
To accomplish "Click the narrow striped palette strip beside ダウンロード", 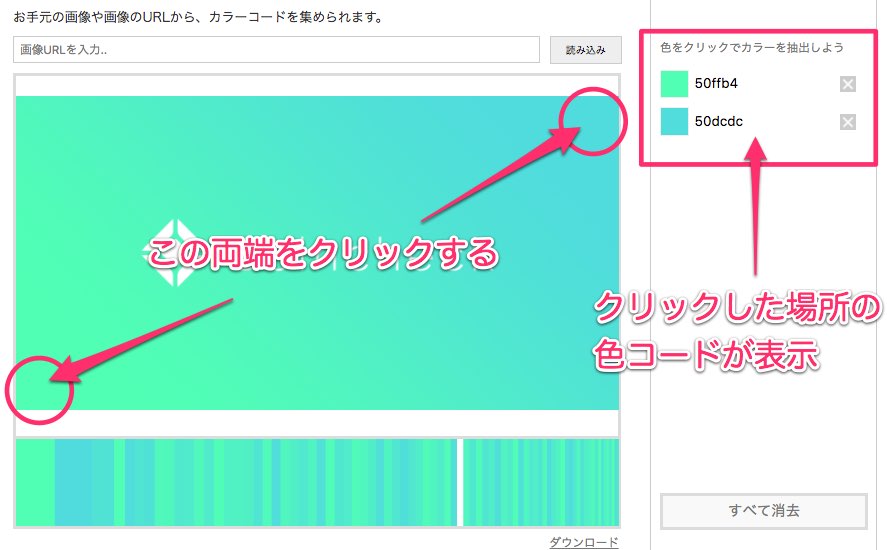I will 541,483.
